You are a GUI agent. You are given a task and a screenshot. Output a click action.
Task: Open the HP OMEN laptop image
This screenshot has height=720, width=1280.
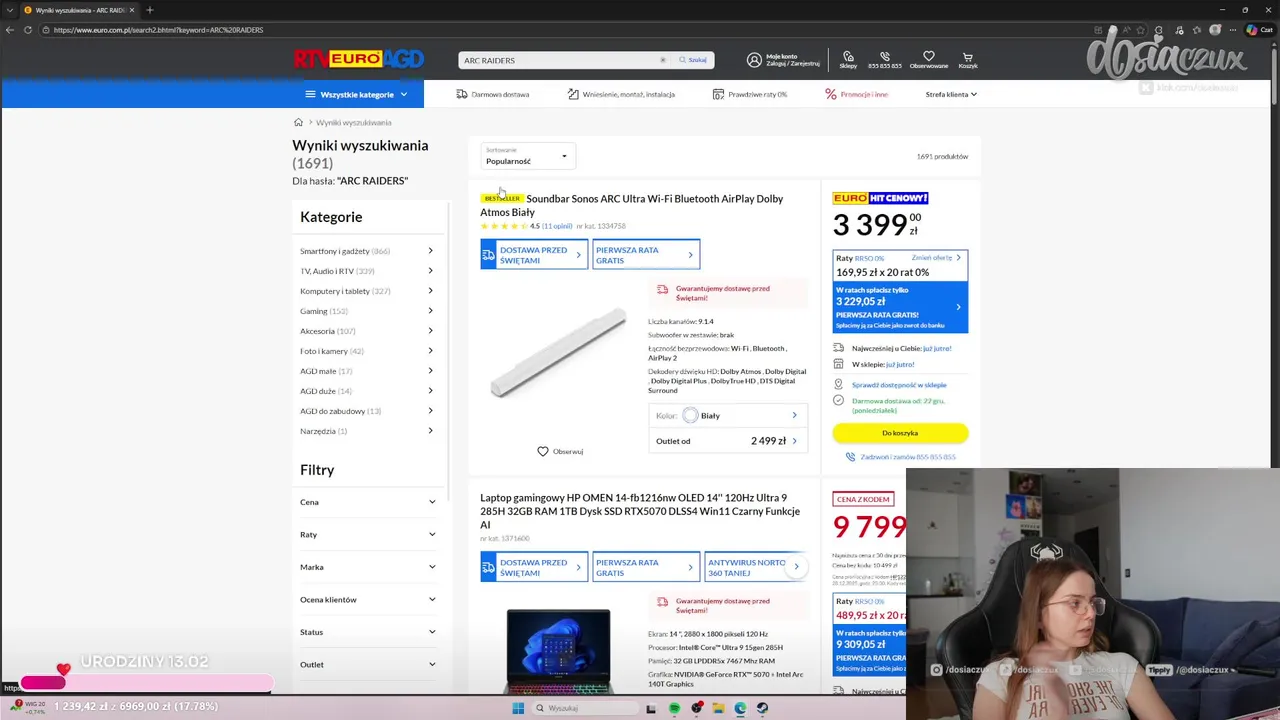[558, 650]
